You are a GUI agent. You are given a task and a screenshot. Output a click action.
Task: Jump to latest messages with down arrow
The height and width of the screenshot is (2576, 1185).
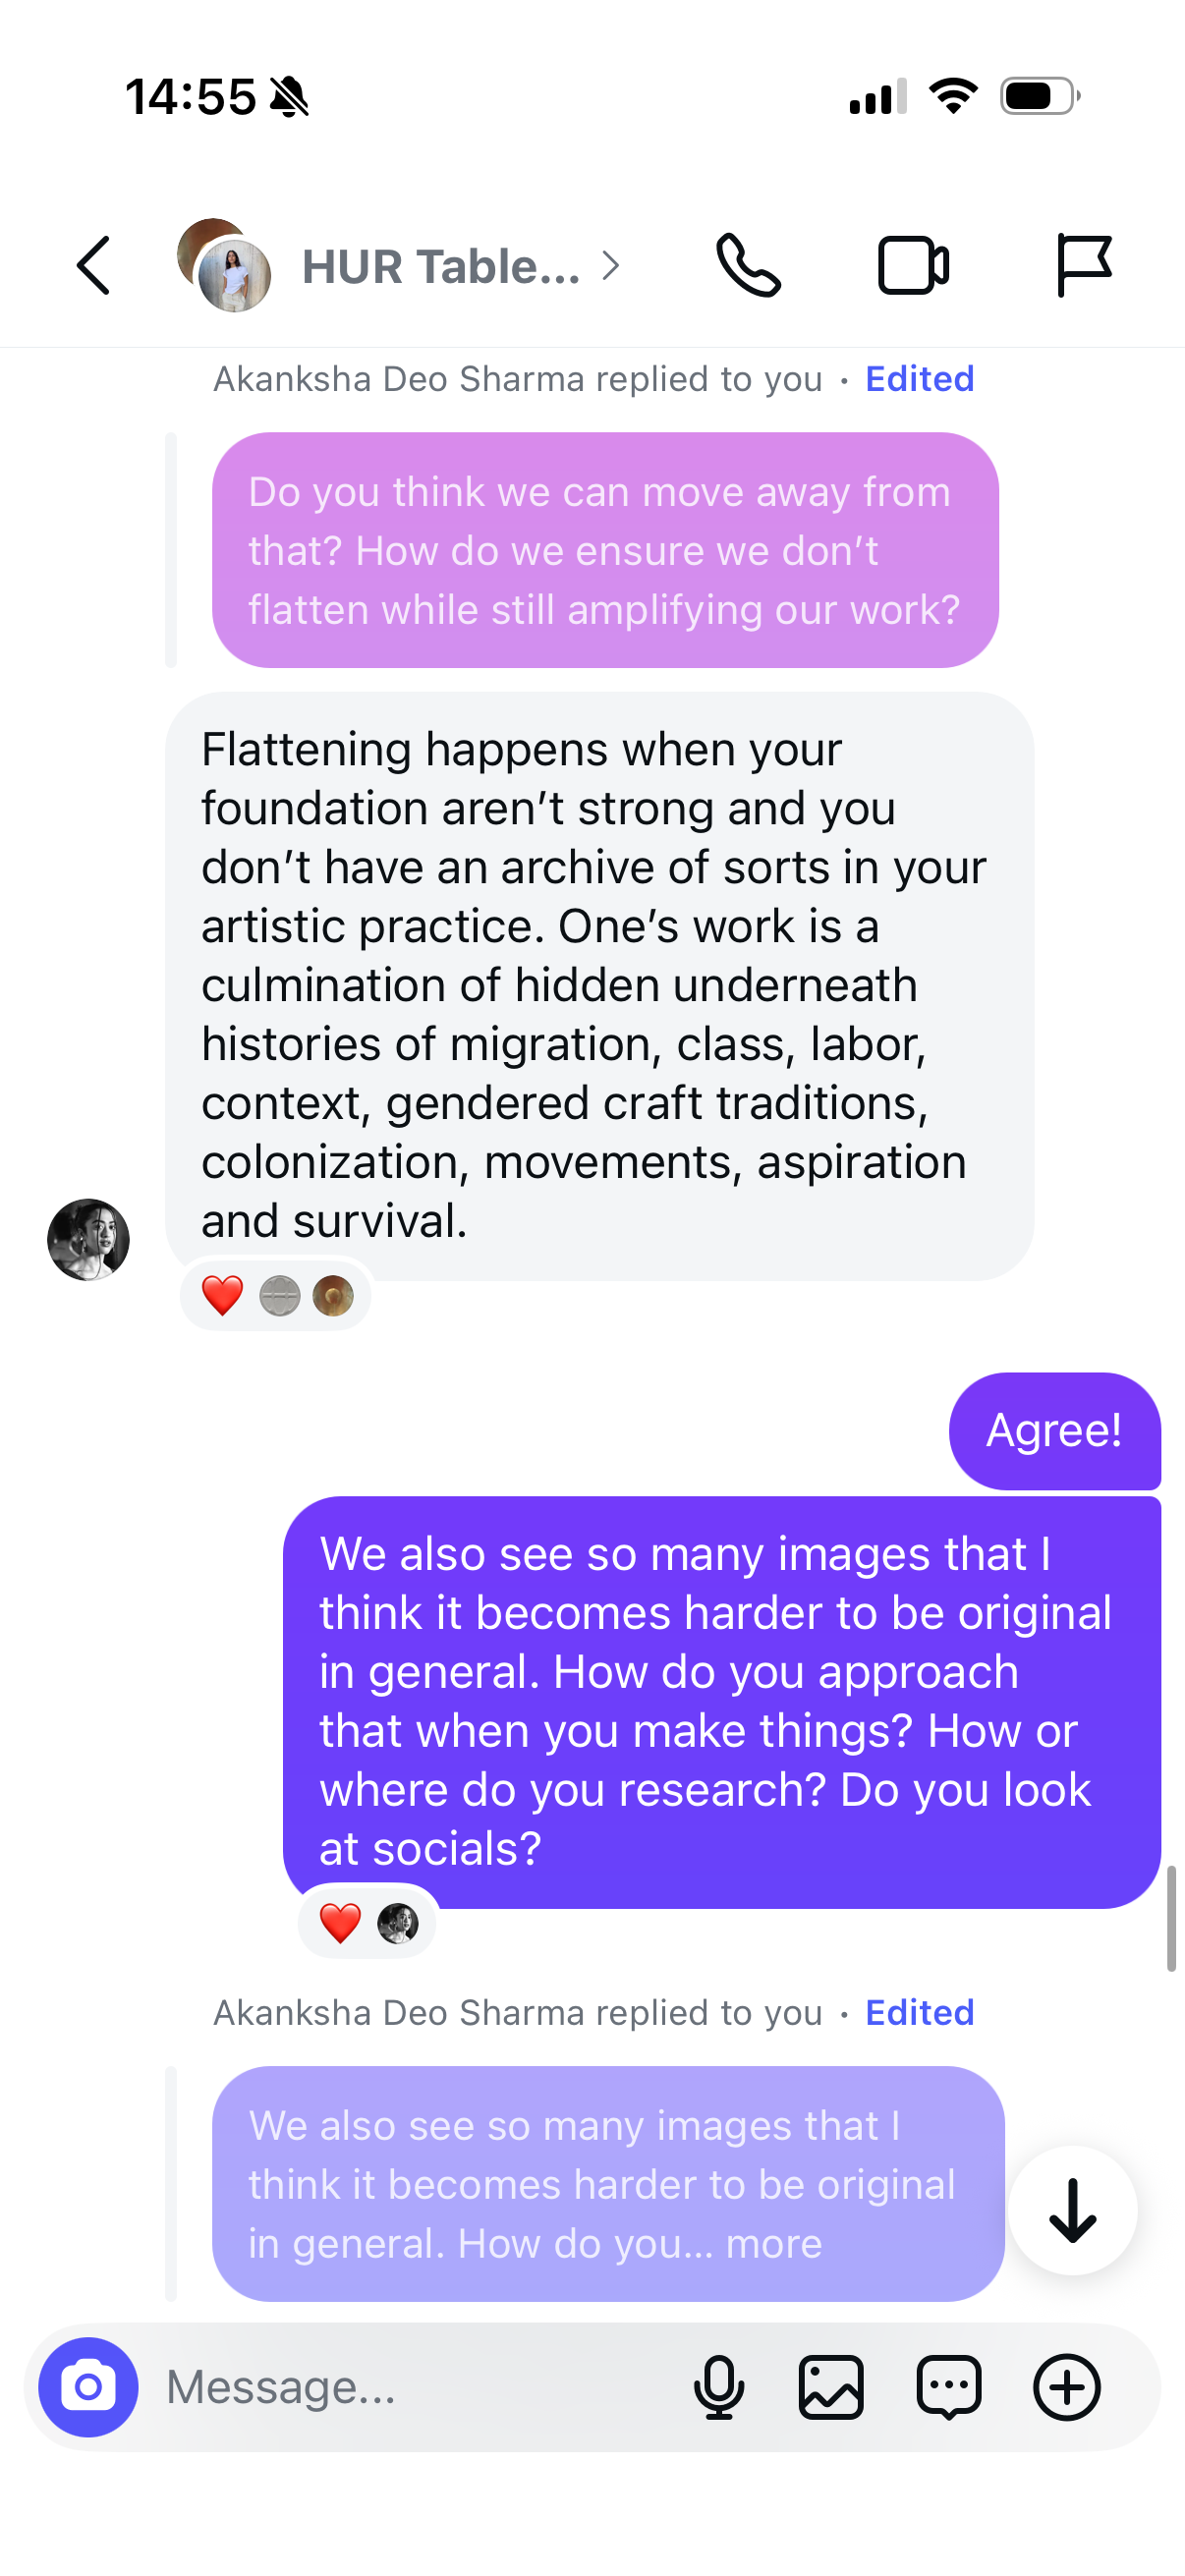coord(1072,2210)
